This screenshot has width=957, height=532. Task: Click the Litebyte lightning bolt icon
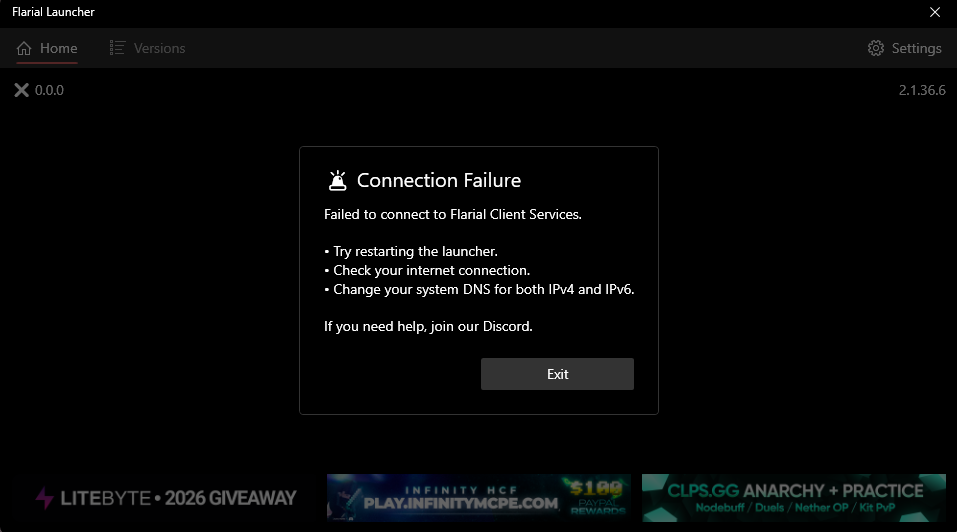click(x=44, y=498)
